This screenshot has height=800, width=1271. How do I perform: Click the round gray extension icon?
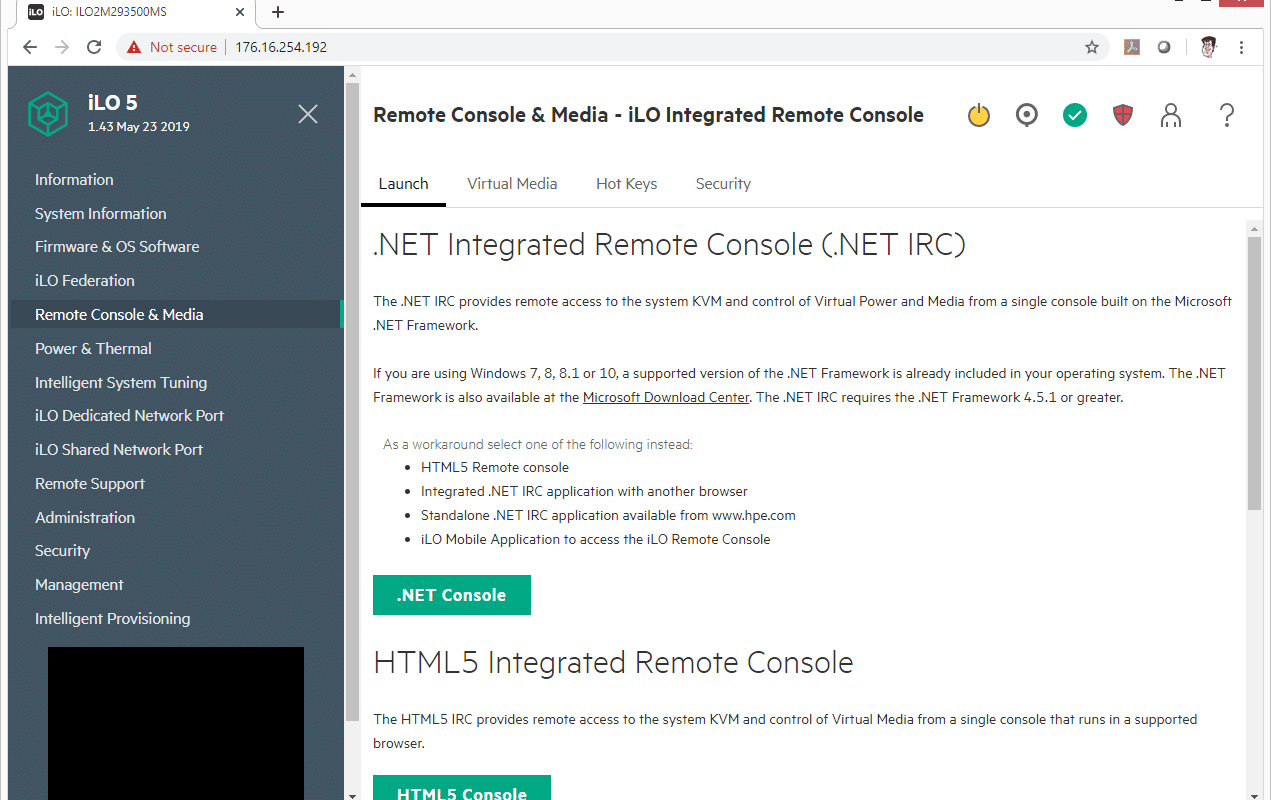click(x=1164, y=47)
